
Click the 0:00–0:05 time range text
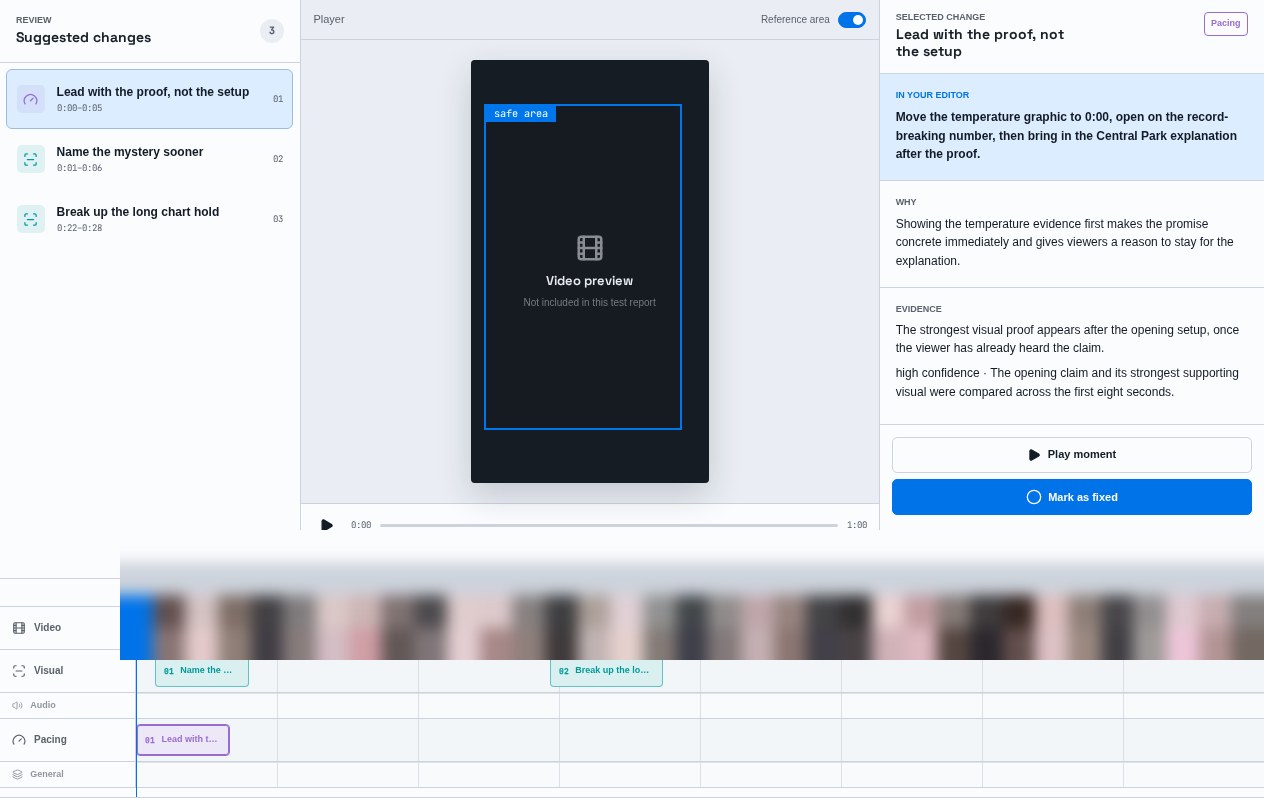(x=80, y=109)
